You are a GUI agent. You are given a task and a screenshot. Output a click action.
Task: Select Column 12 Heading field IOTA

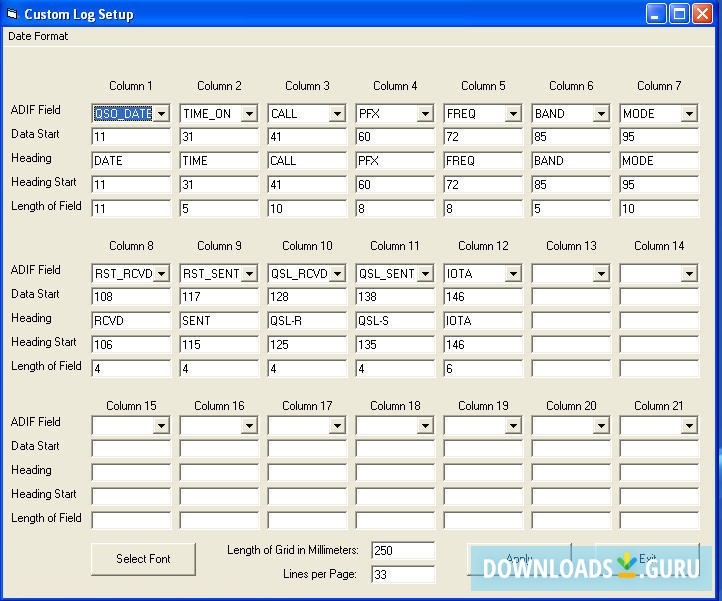483,321
